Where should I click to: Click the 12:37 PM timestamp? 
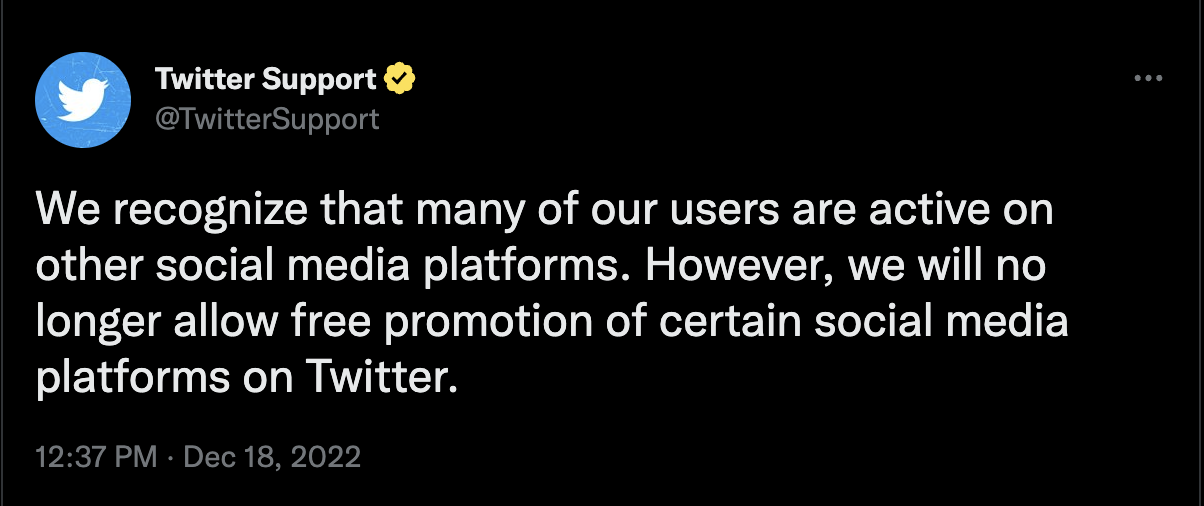[96, 457]
